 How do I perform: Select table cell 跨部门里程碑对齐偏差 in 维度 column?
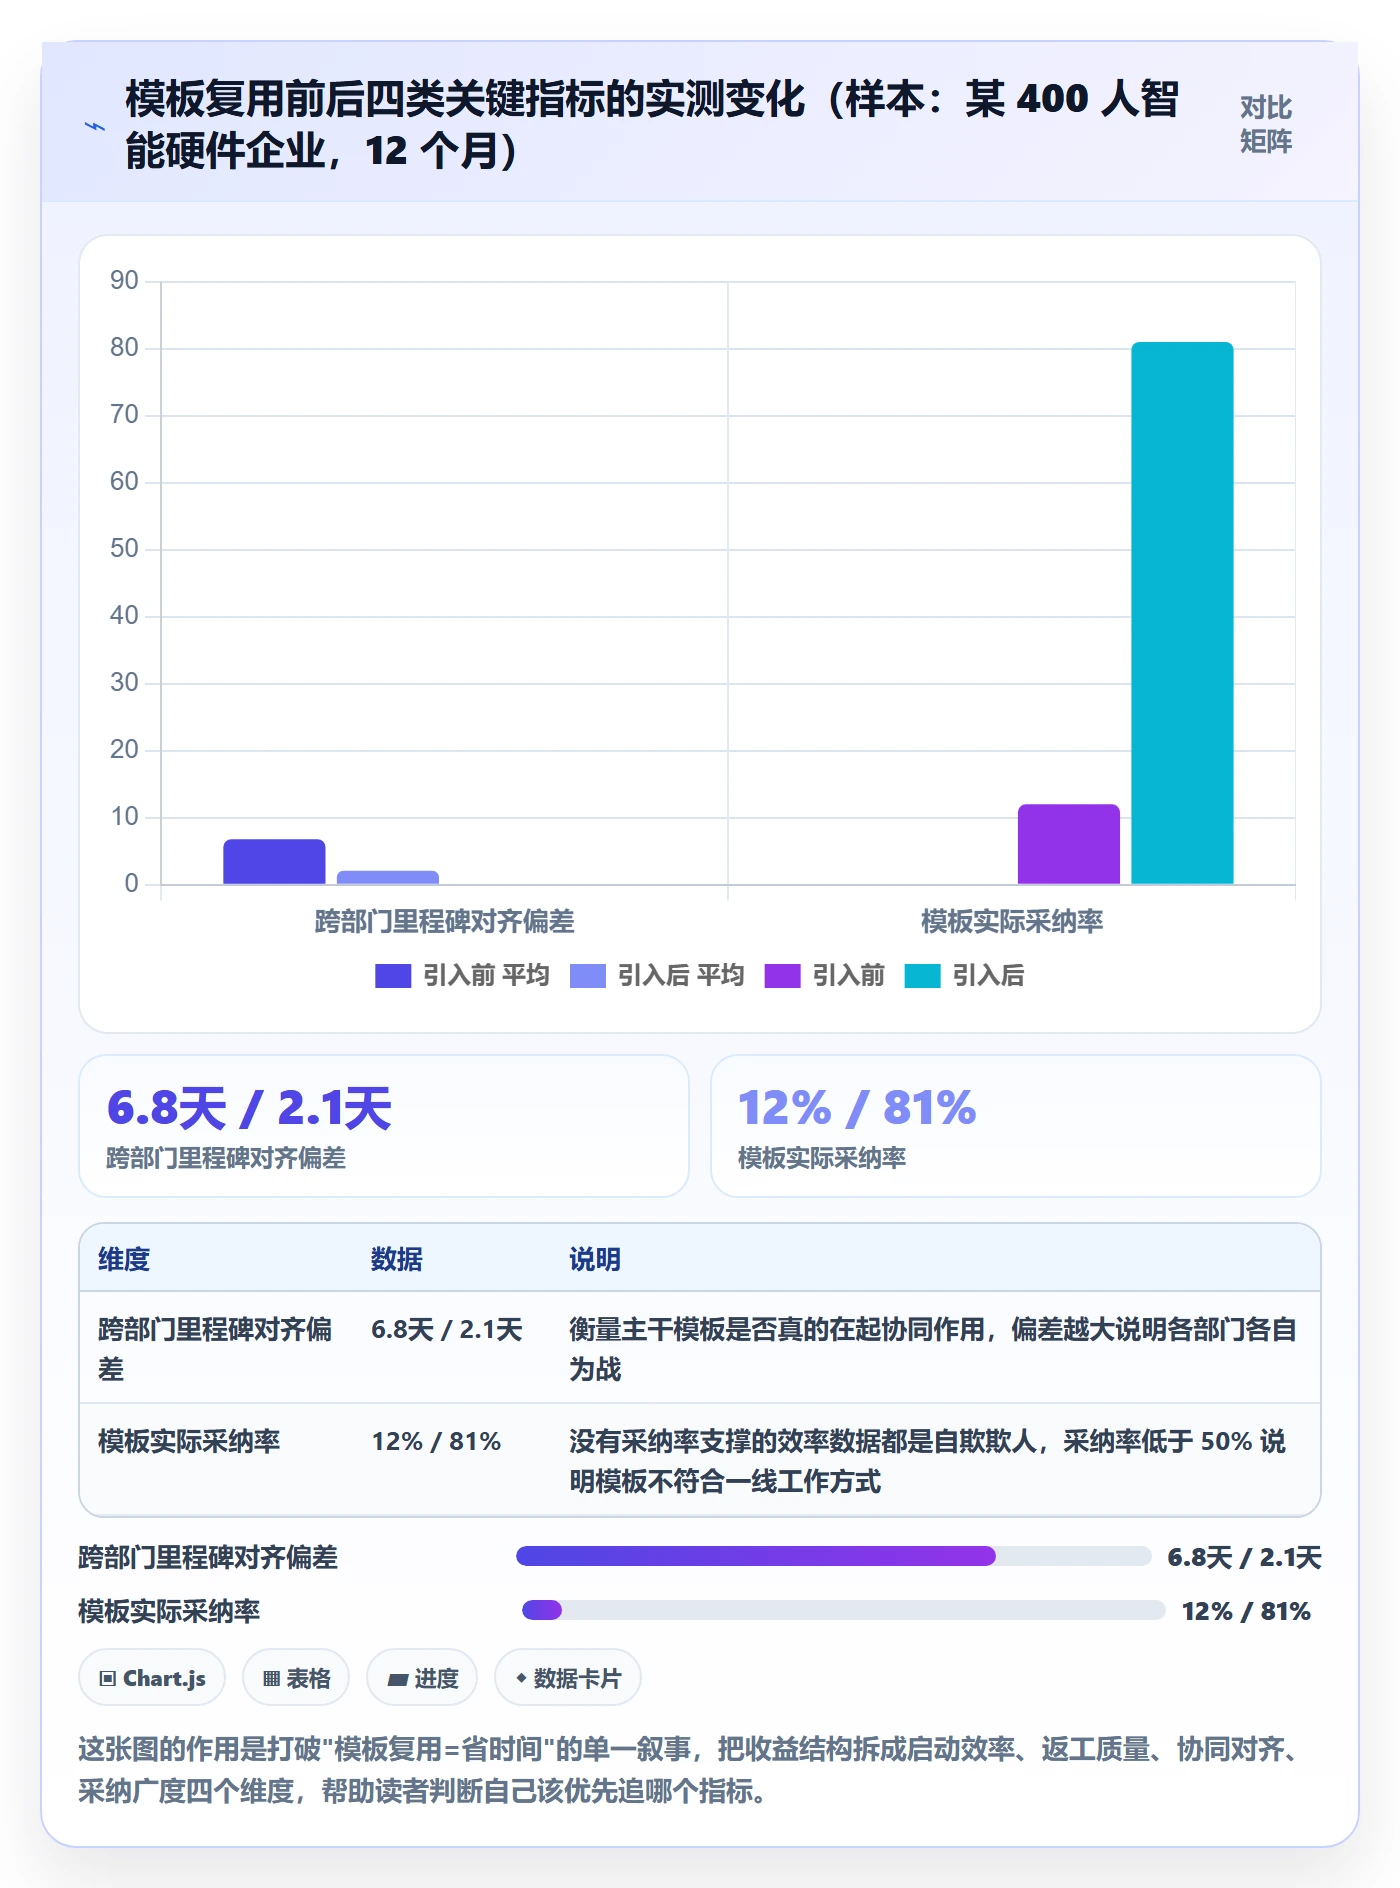pyautogui.click(x=215, y=1349)
